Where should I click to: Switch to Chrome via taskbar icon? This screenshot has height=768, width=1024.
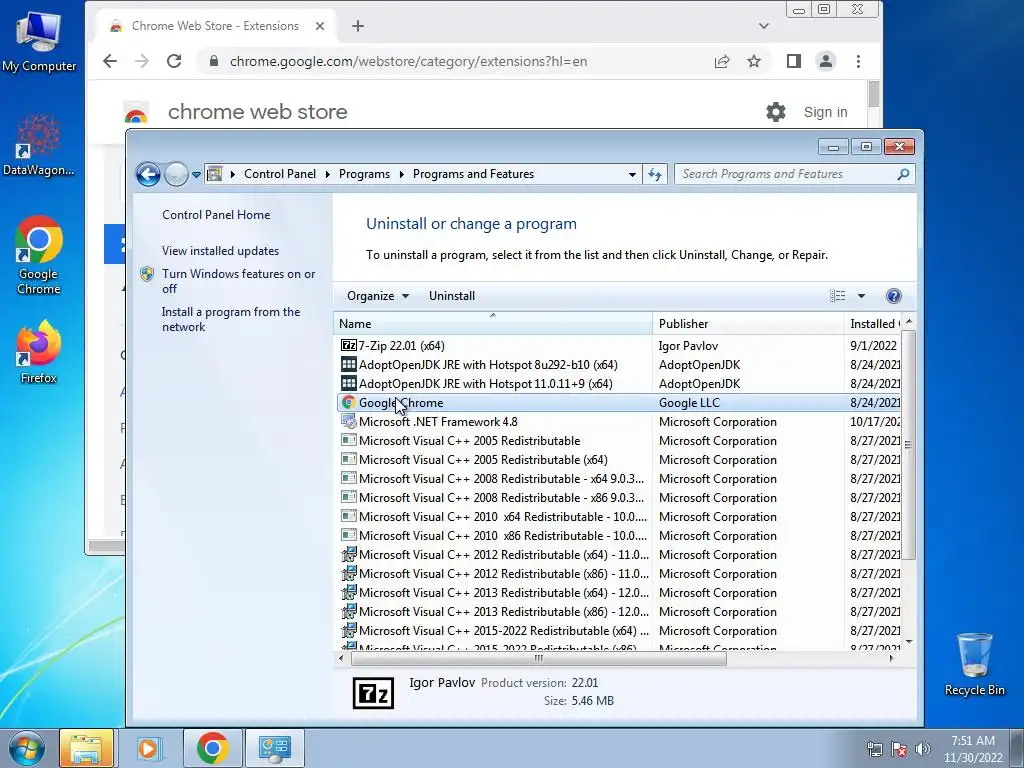click(212, 748)
